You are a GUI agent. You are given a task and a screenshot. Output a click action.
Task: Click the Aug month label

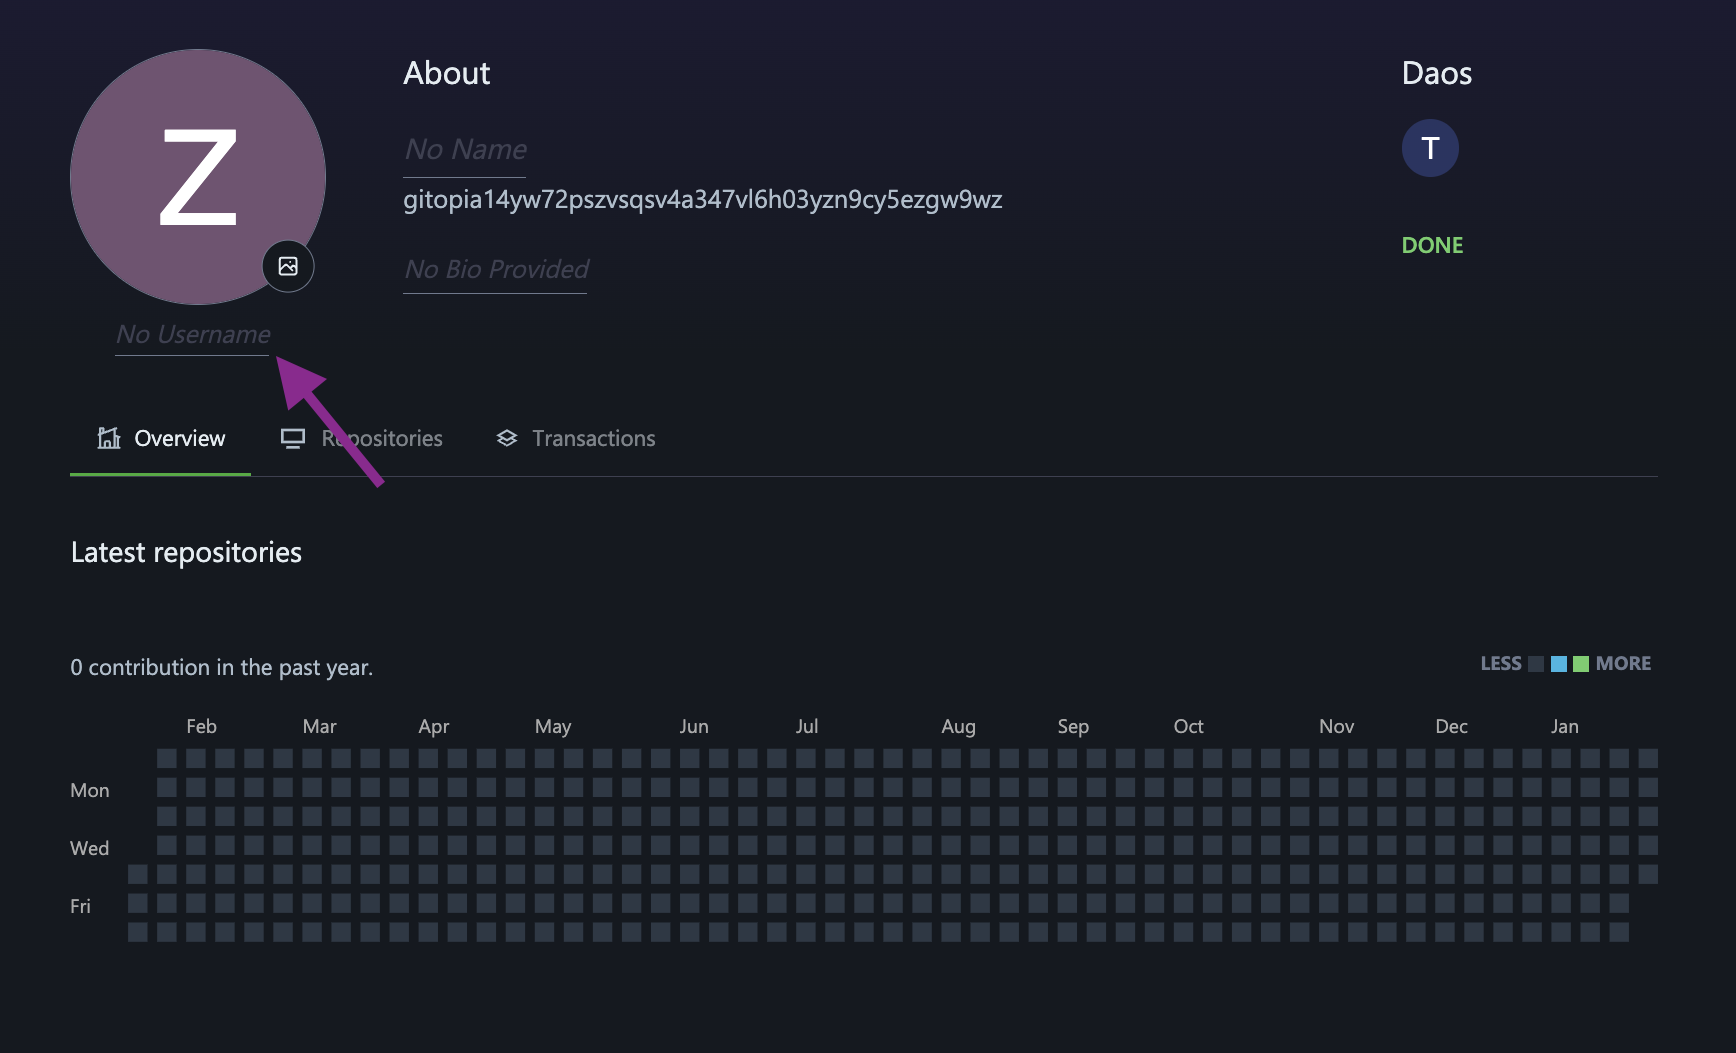tap(958, 726)
